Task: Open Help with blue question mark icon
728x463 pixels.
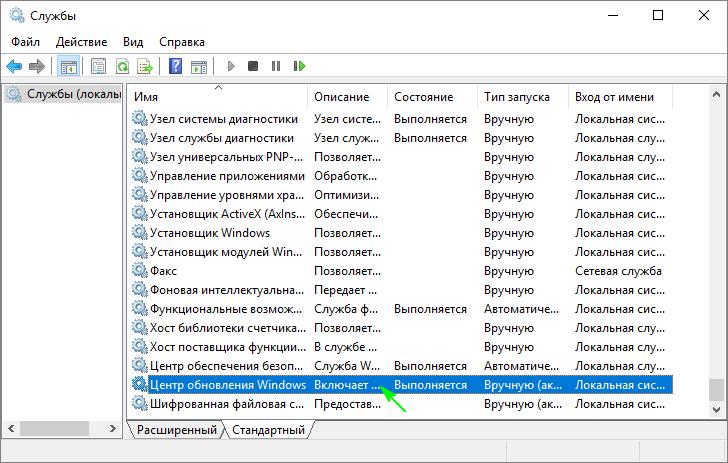Action: pos(175,67)
